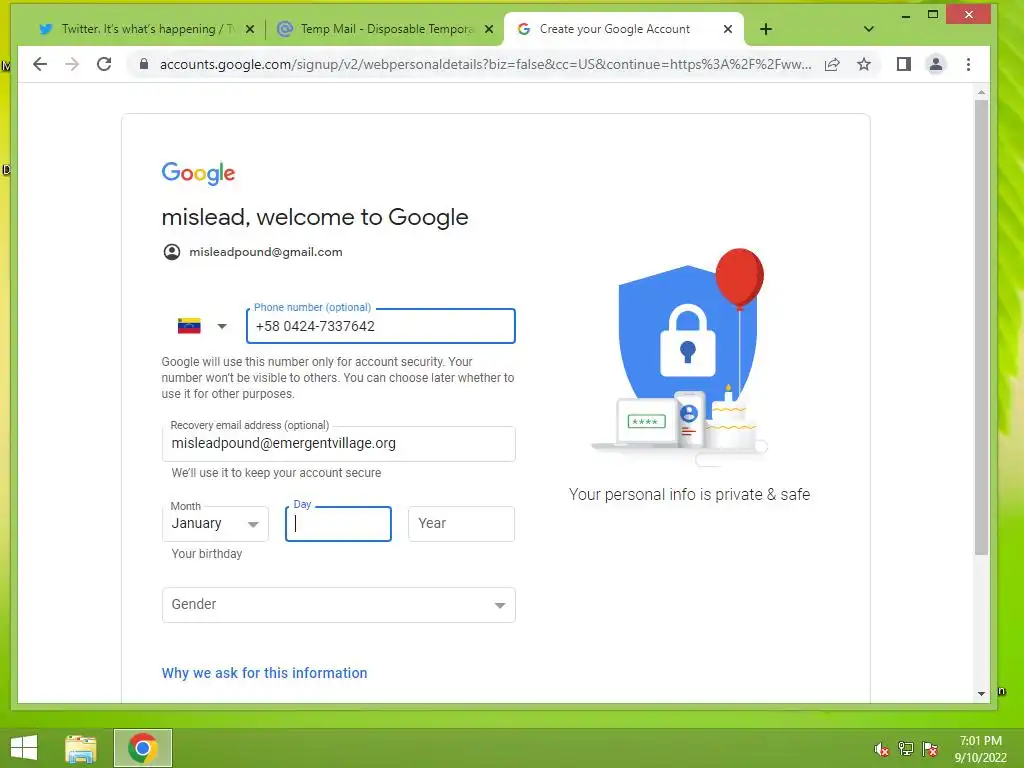Open 'Why we ask for this information' link

pos(264,673)
